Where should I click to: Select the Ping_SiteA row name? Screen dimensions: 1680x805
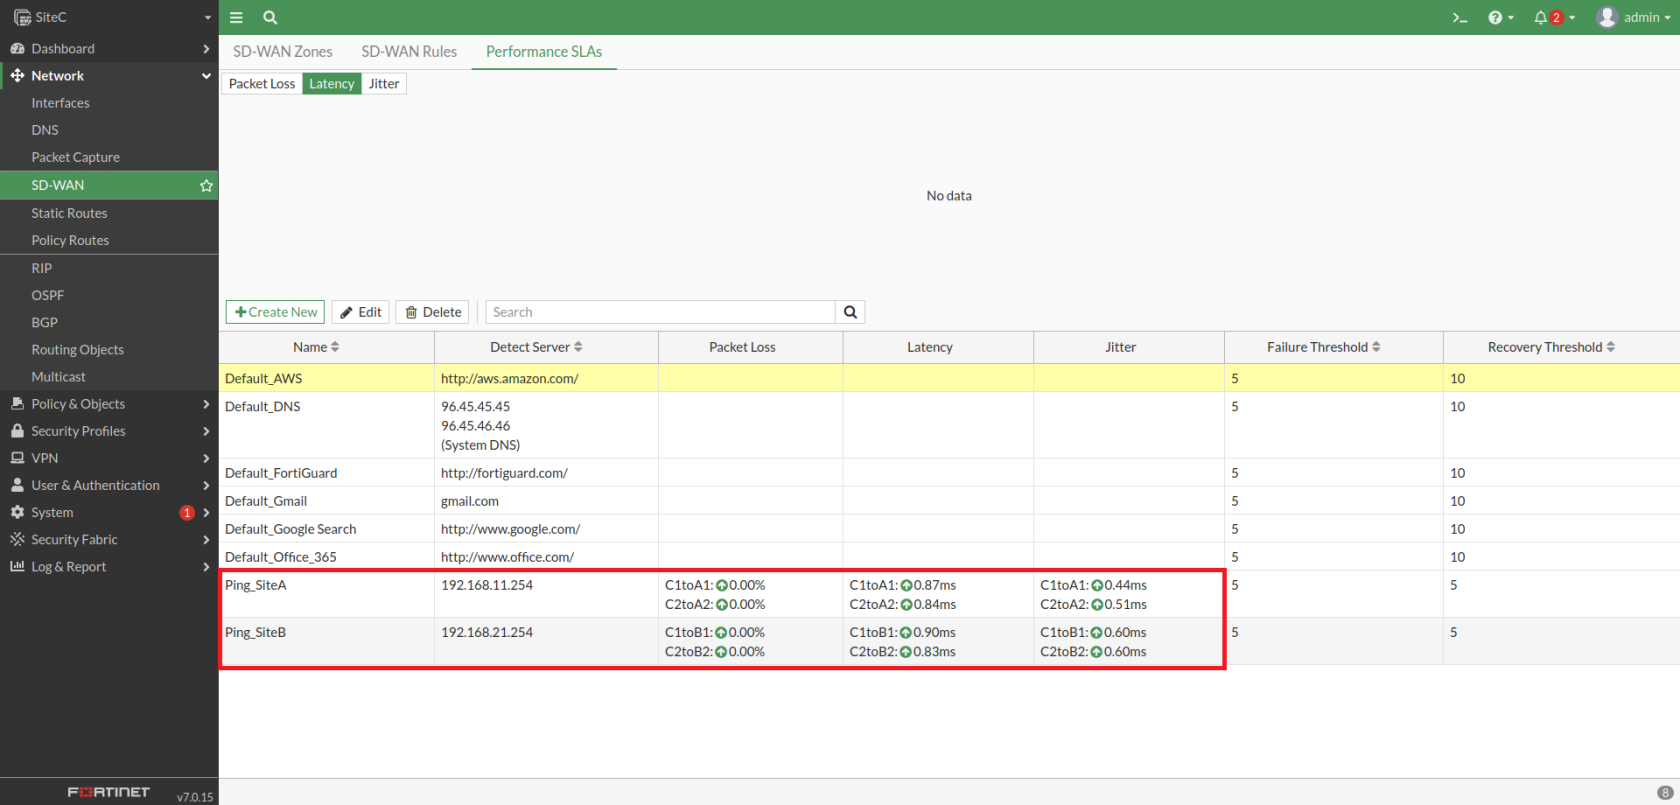click(x=256, y=585)
